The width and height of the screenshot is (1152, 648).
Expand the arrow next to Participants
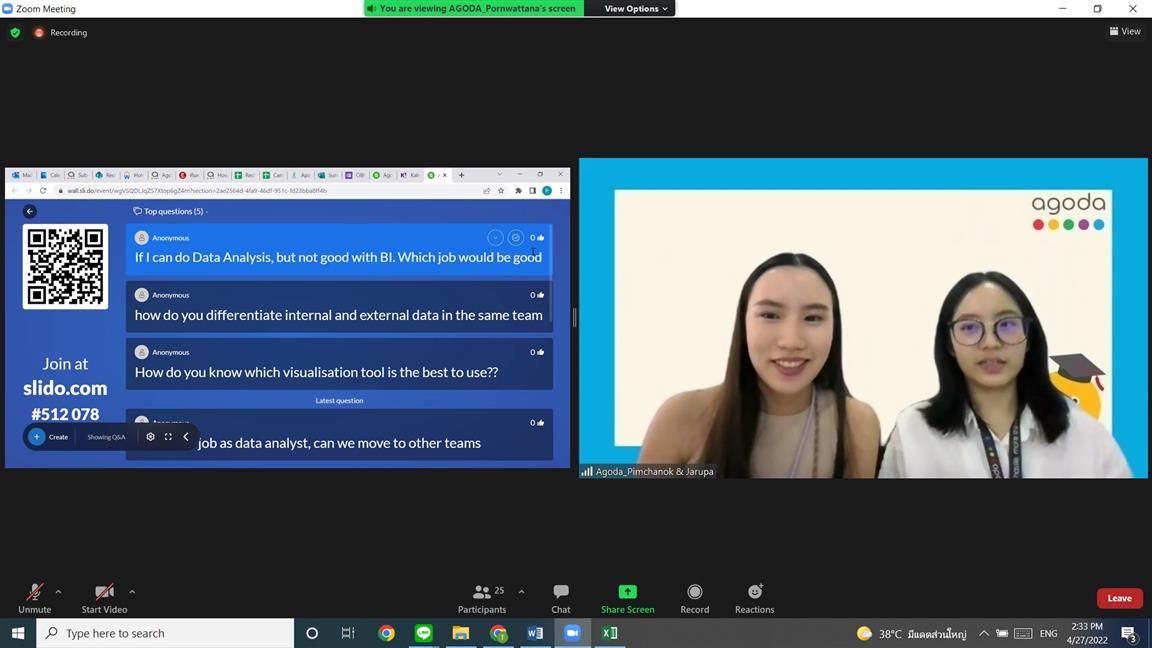tap(521, 592)
